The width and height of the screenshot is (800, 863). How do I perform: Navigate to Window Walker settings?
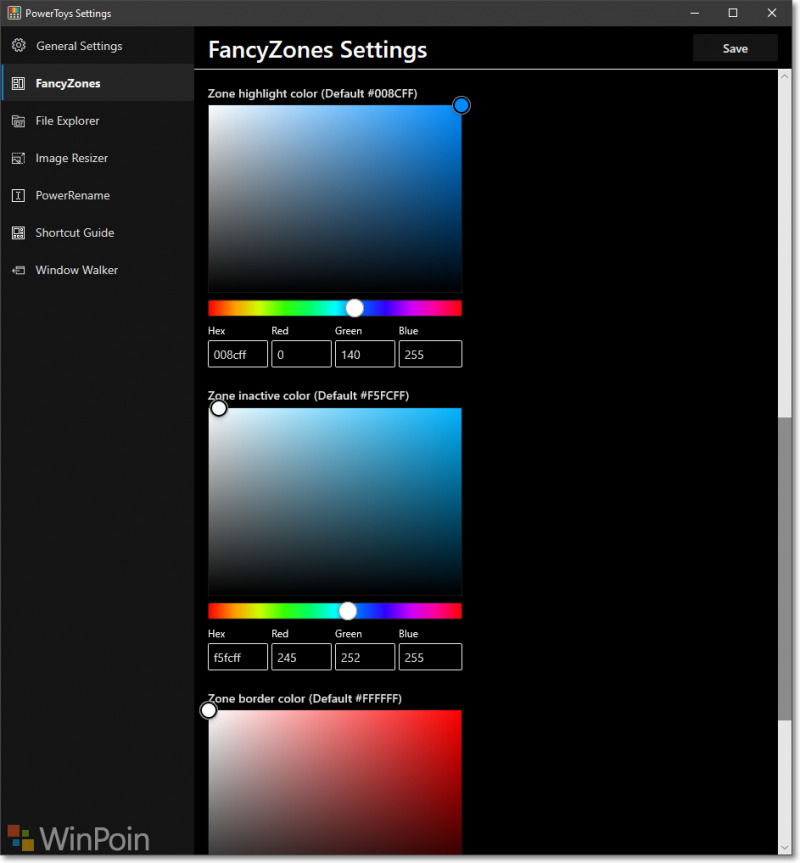(97, 270)
